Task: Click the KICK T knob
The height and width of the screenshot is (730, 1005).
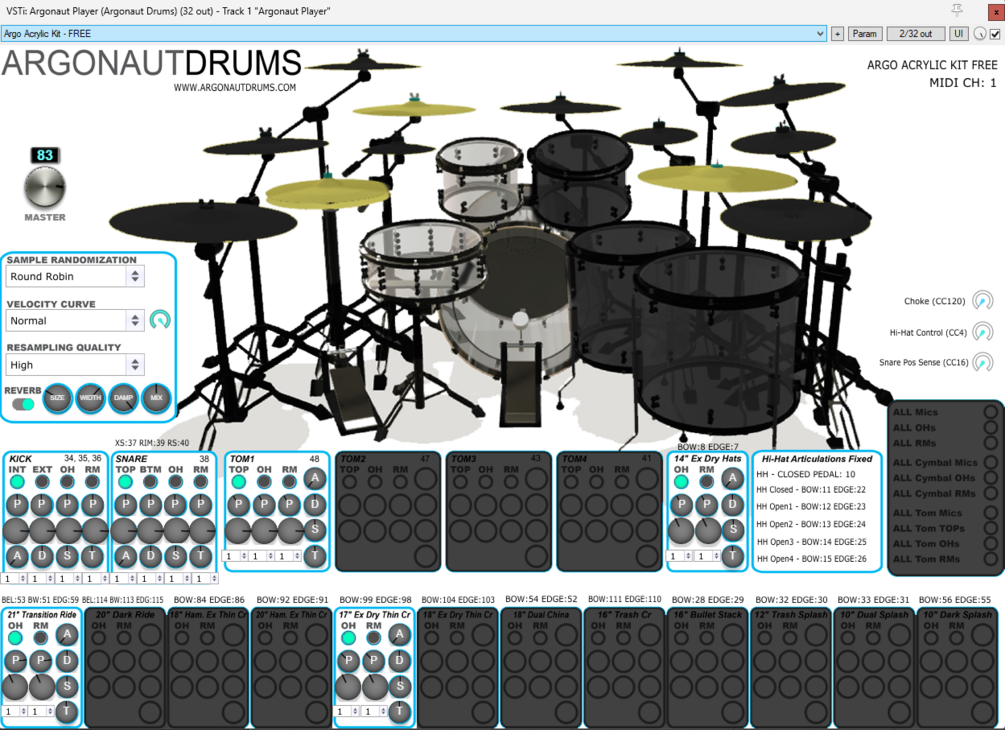Action: [x=92, y=556]
